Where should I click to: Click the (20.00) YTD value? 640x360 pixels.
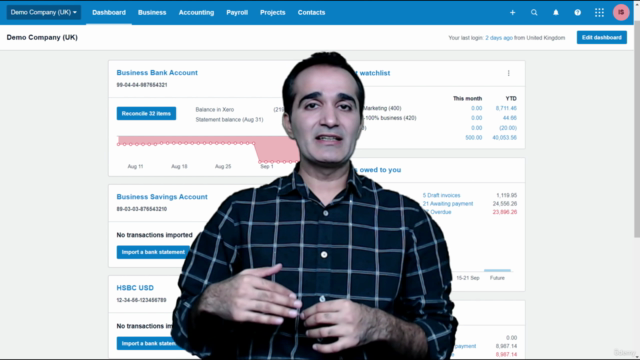[508, 128]
